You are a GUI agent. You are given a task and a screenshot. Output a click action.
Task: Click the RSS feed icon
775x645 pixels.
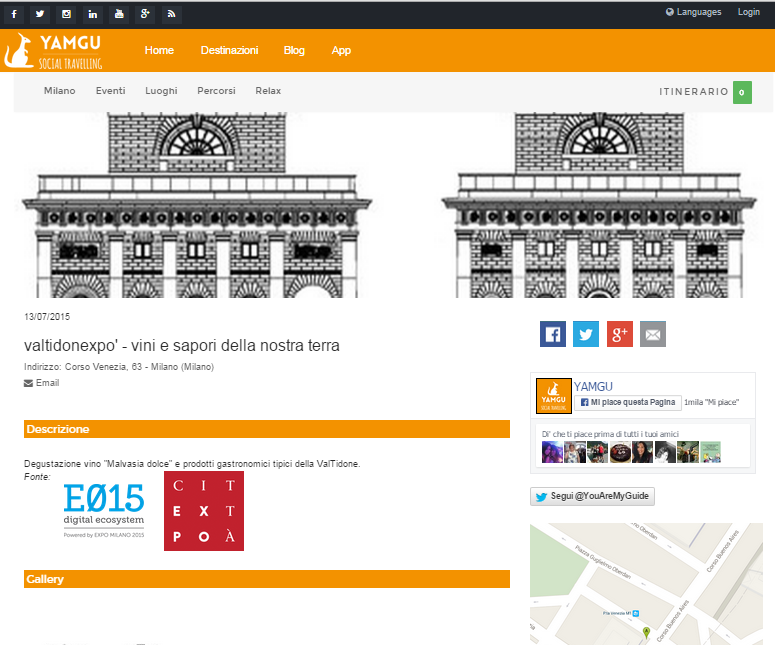(172, 14)
